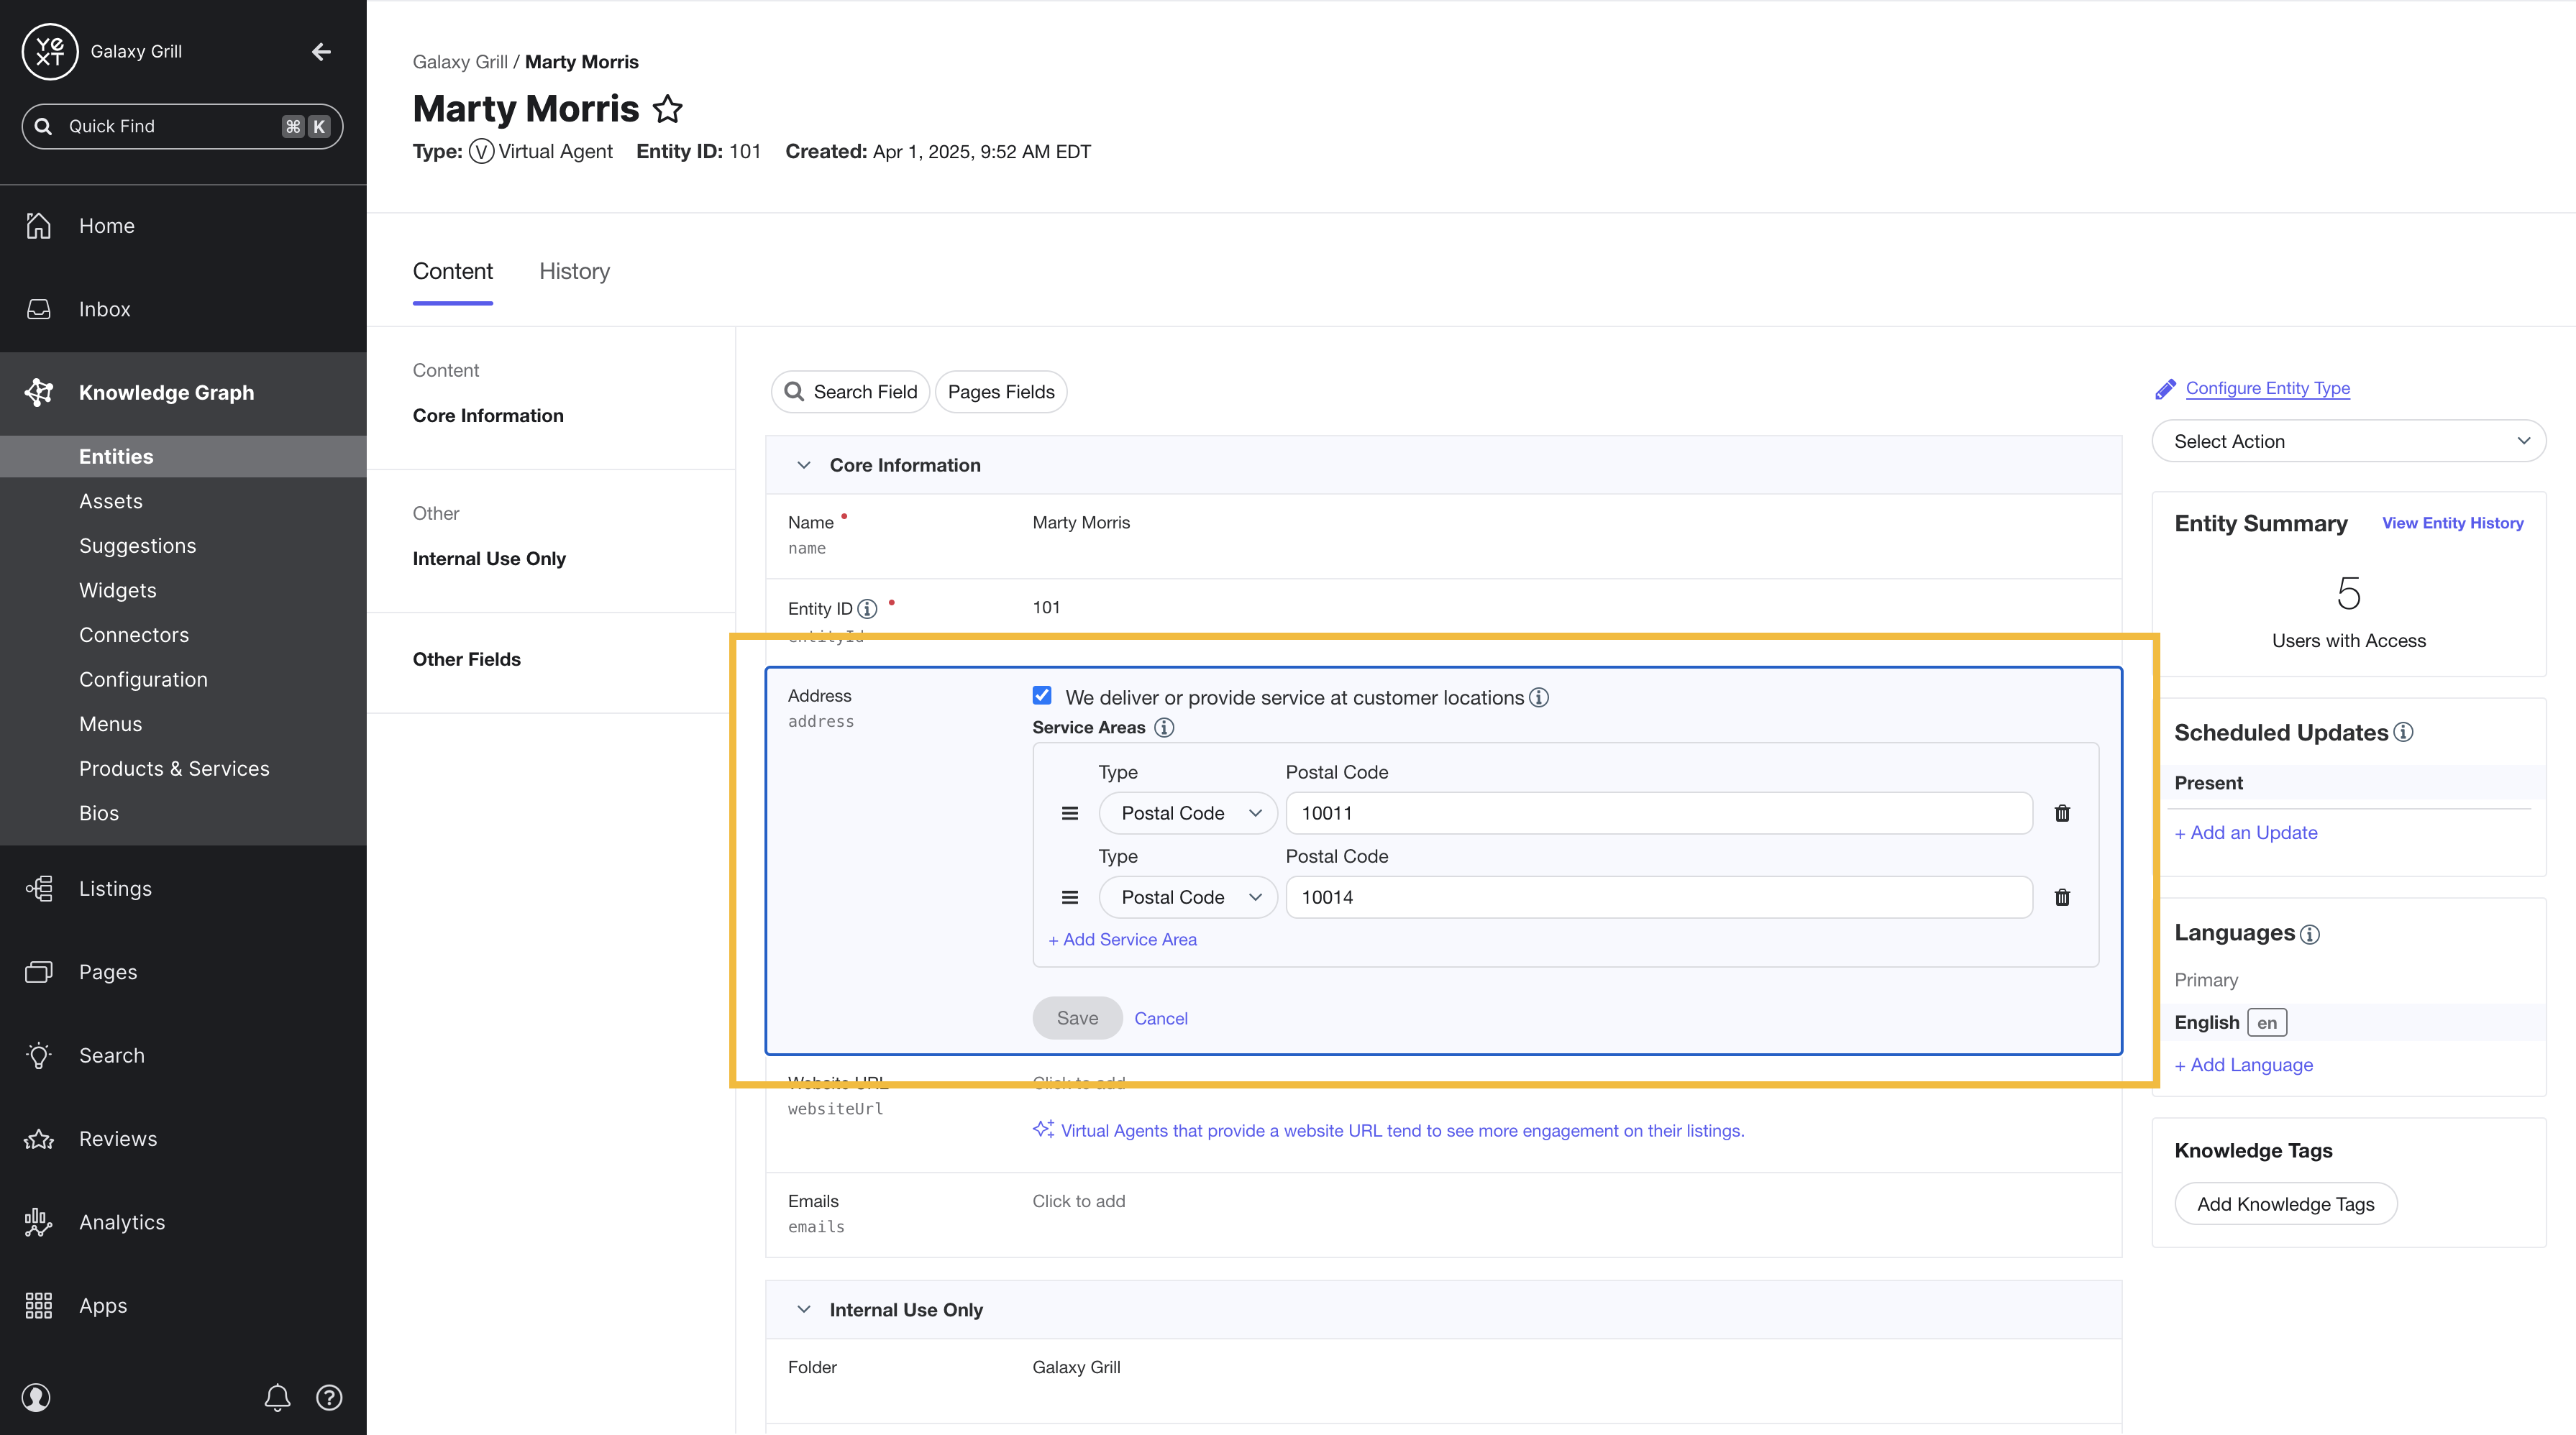Click the user profile avatar icon
2576x1435 pixels.
pyautogui.click(x=36, y=1397)
